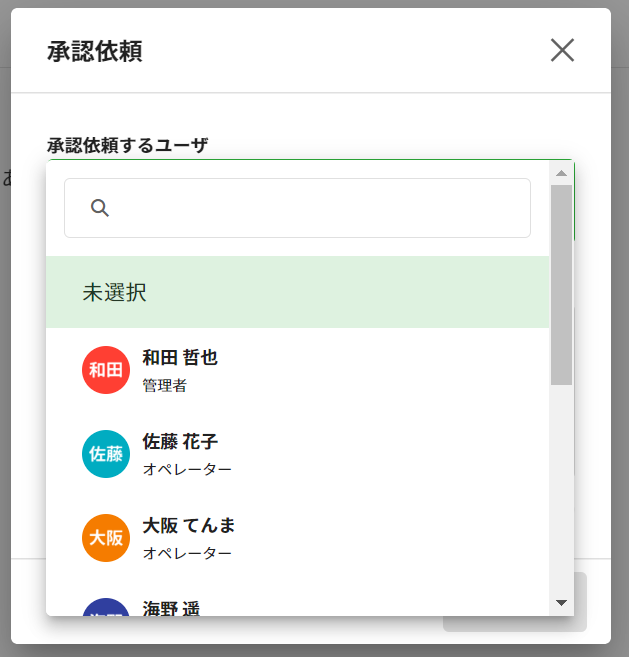Screen dimensions: 629x657
Task: Click the partially visible blue 海野 avatar
Action: click(x=106, y=607)
